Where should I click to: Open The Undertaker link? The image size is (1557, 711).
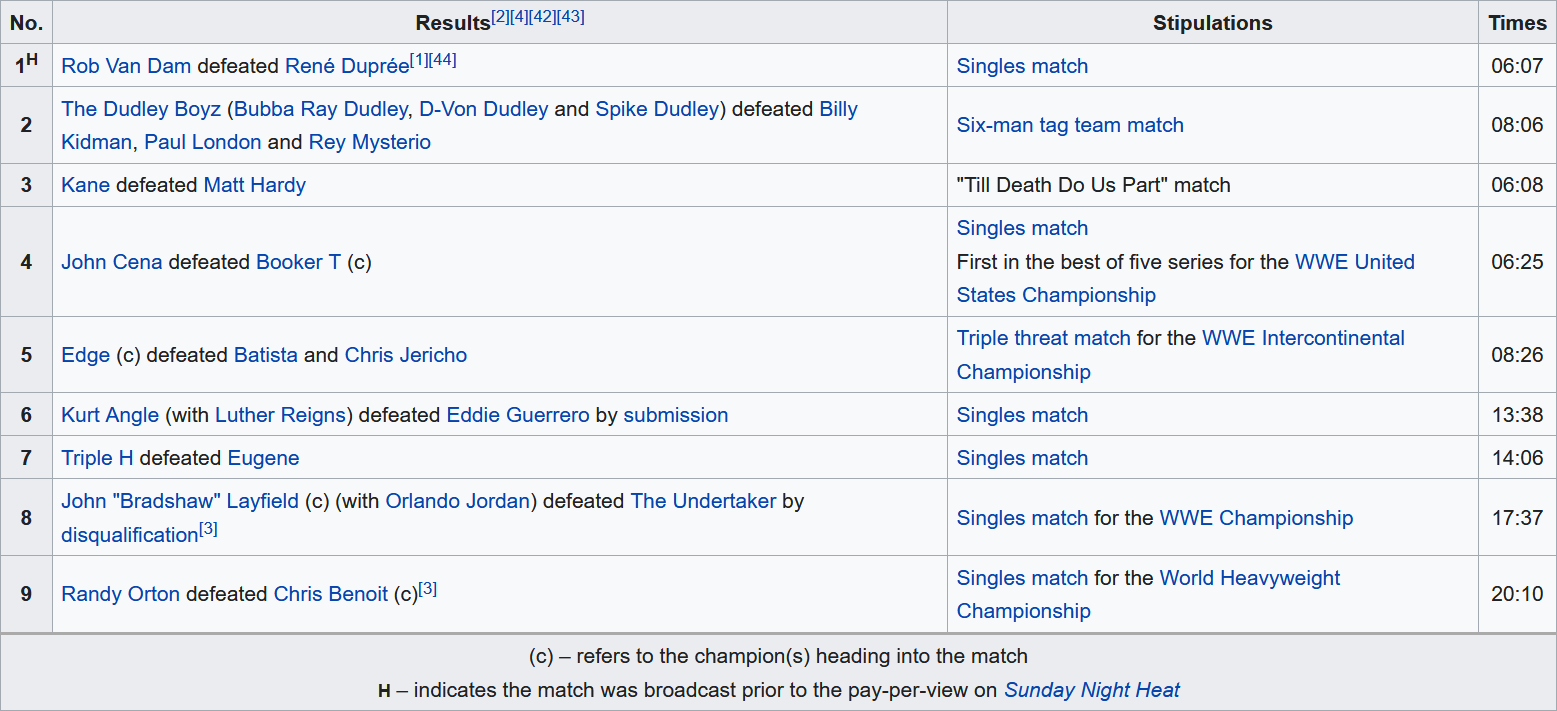[x=703, y=501]
